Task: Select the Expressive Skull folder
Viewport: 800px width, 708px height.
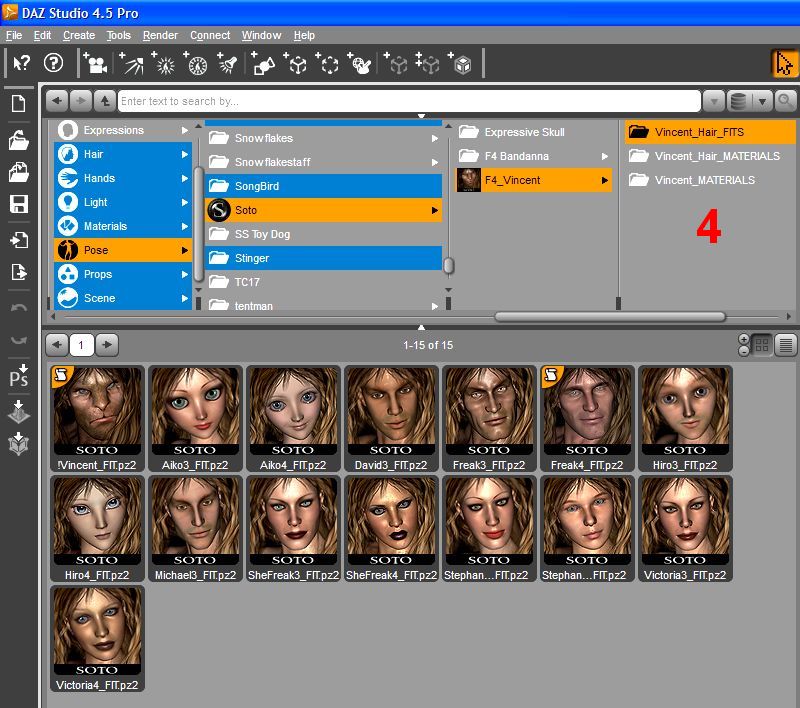Action: click(533, 132)
